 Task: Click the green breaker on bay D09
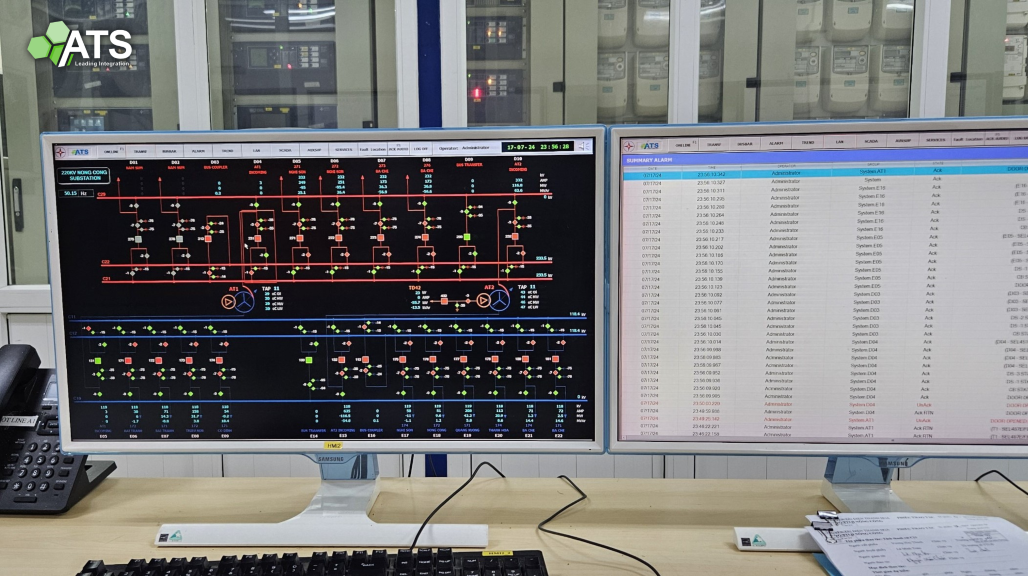[x=466, y=237]
